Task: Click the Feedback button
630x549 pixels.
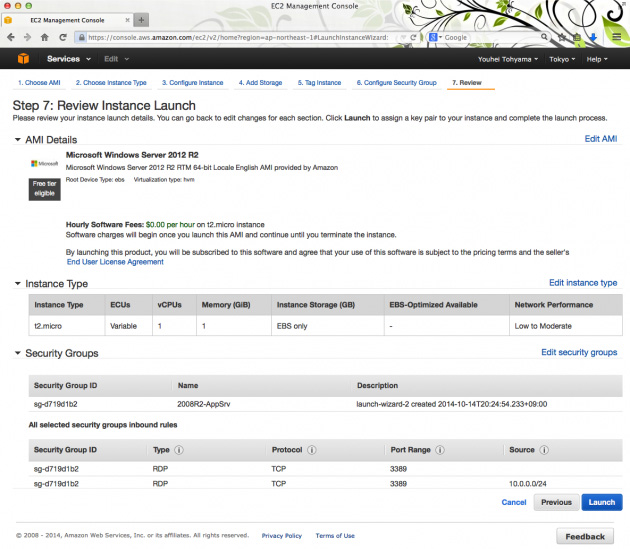Action: click(585, 537)
